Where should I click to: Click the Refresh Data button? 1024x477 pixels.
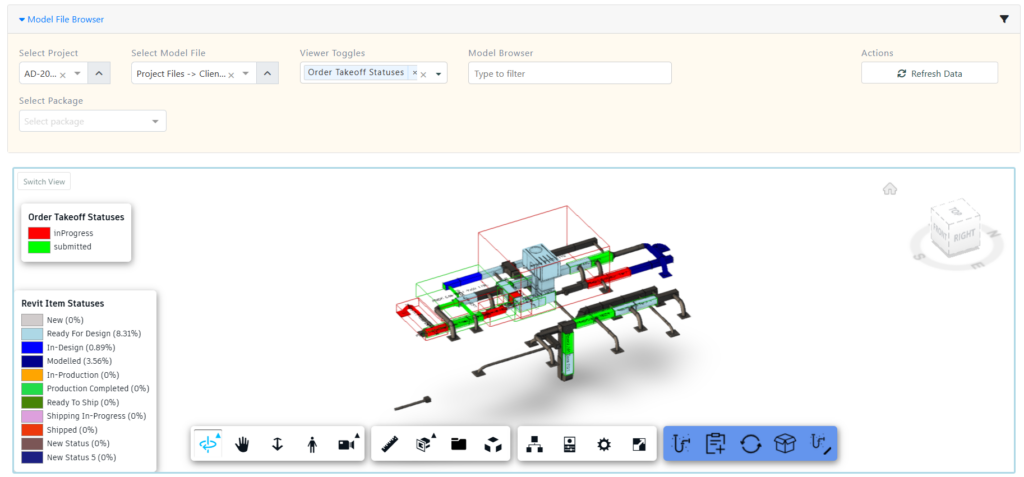click(929, 73)
